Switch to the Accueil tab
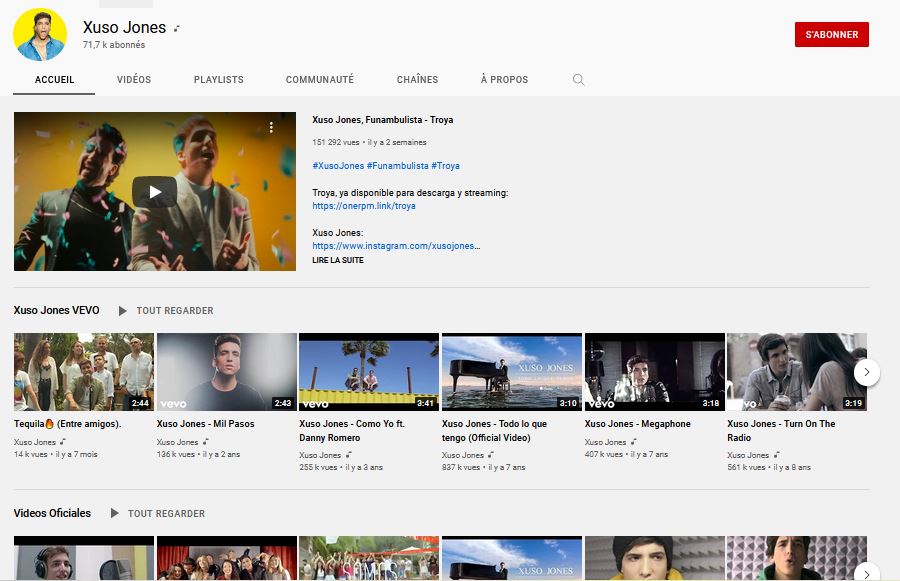This screenshot has height=581, width=900. point(55,80)
